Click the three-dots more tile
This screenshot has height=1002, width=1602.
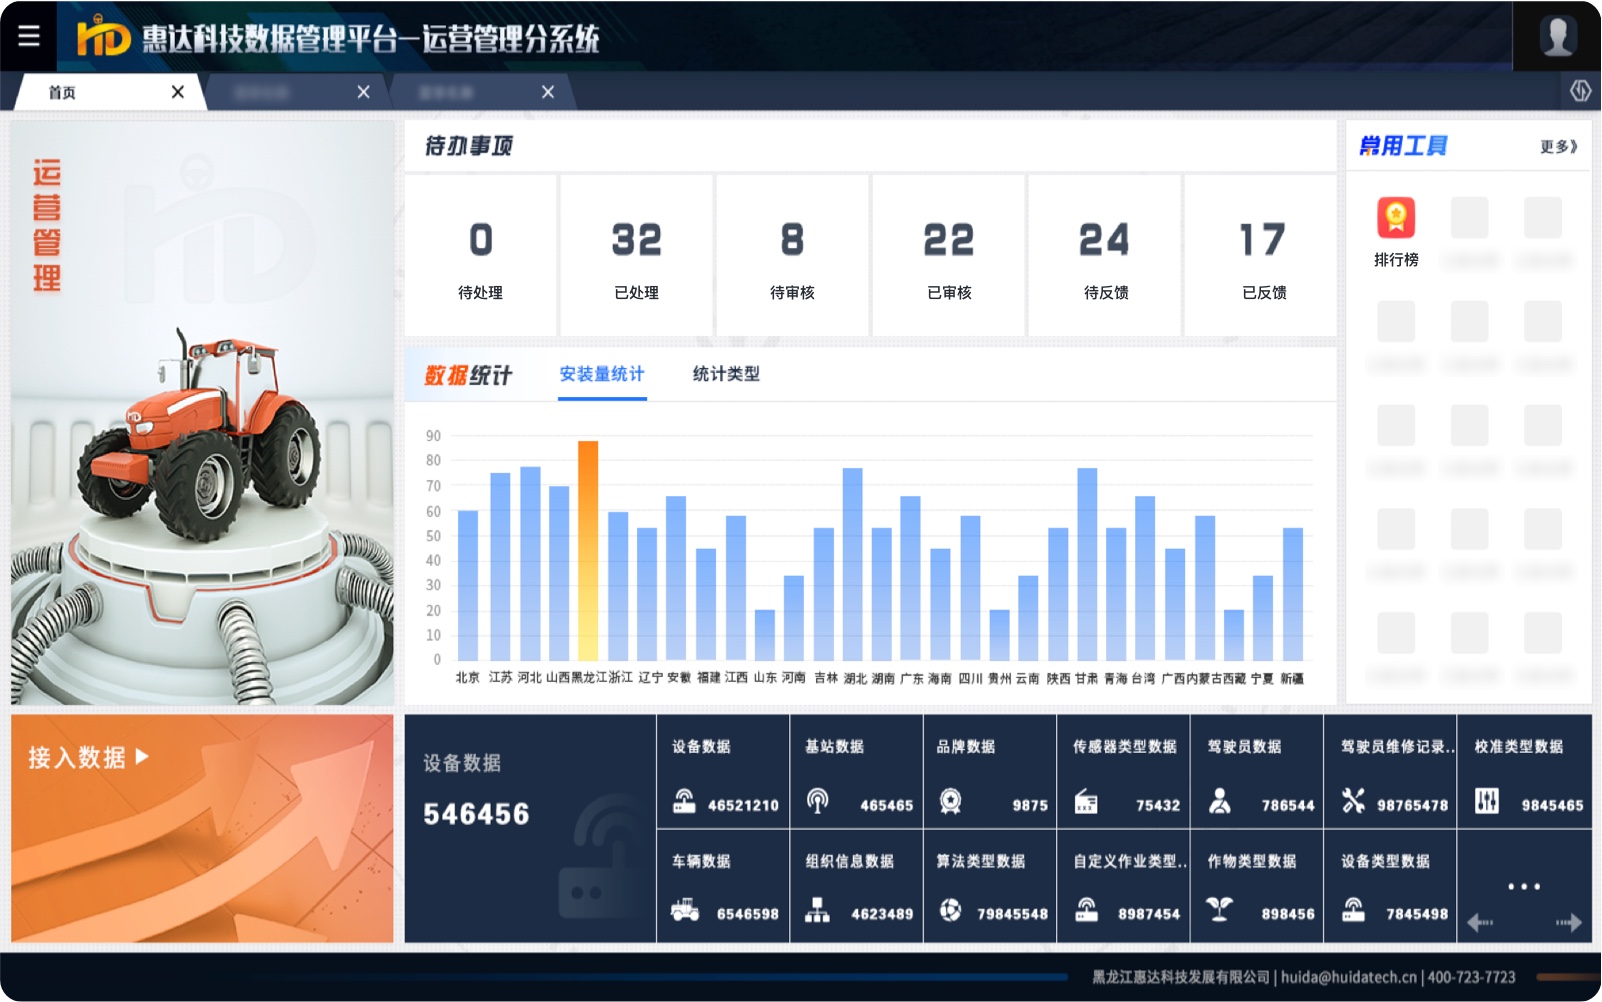tap(1524, 886)
